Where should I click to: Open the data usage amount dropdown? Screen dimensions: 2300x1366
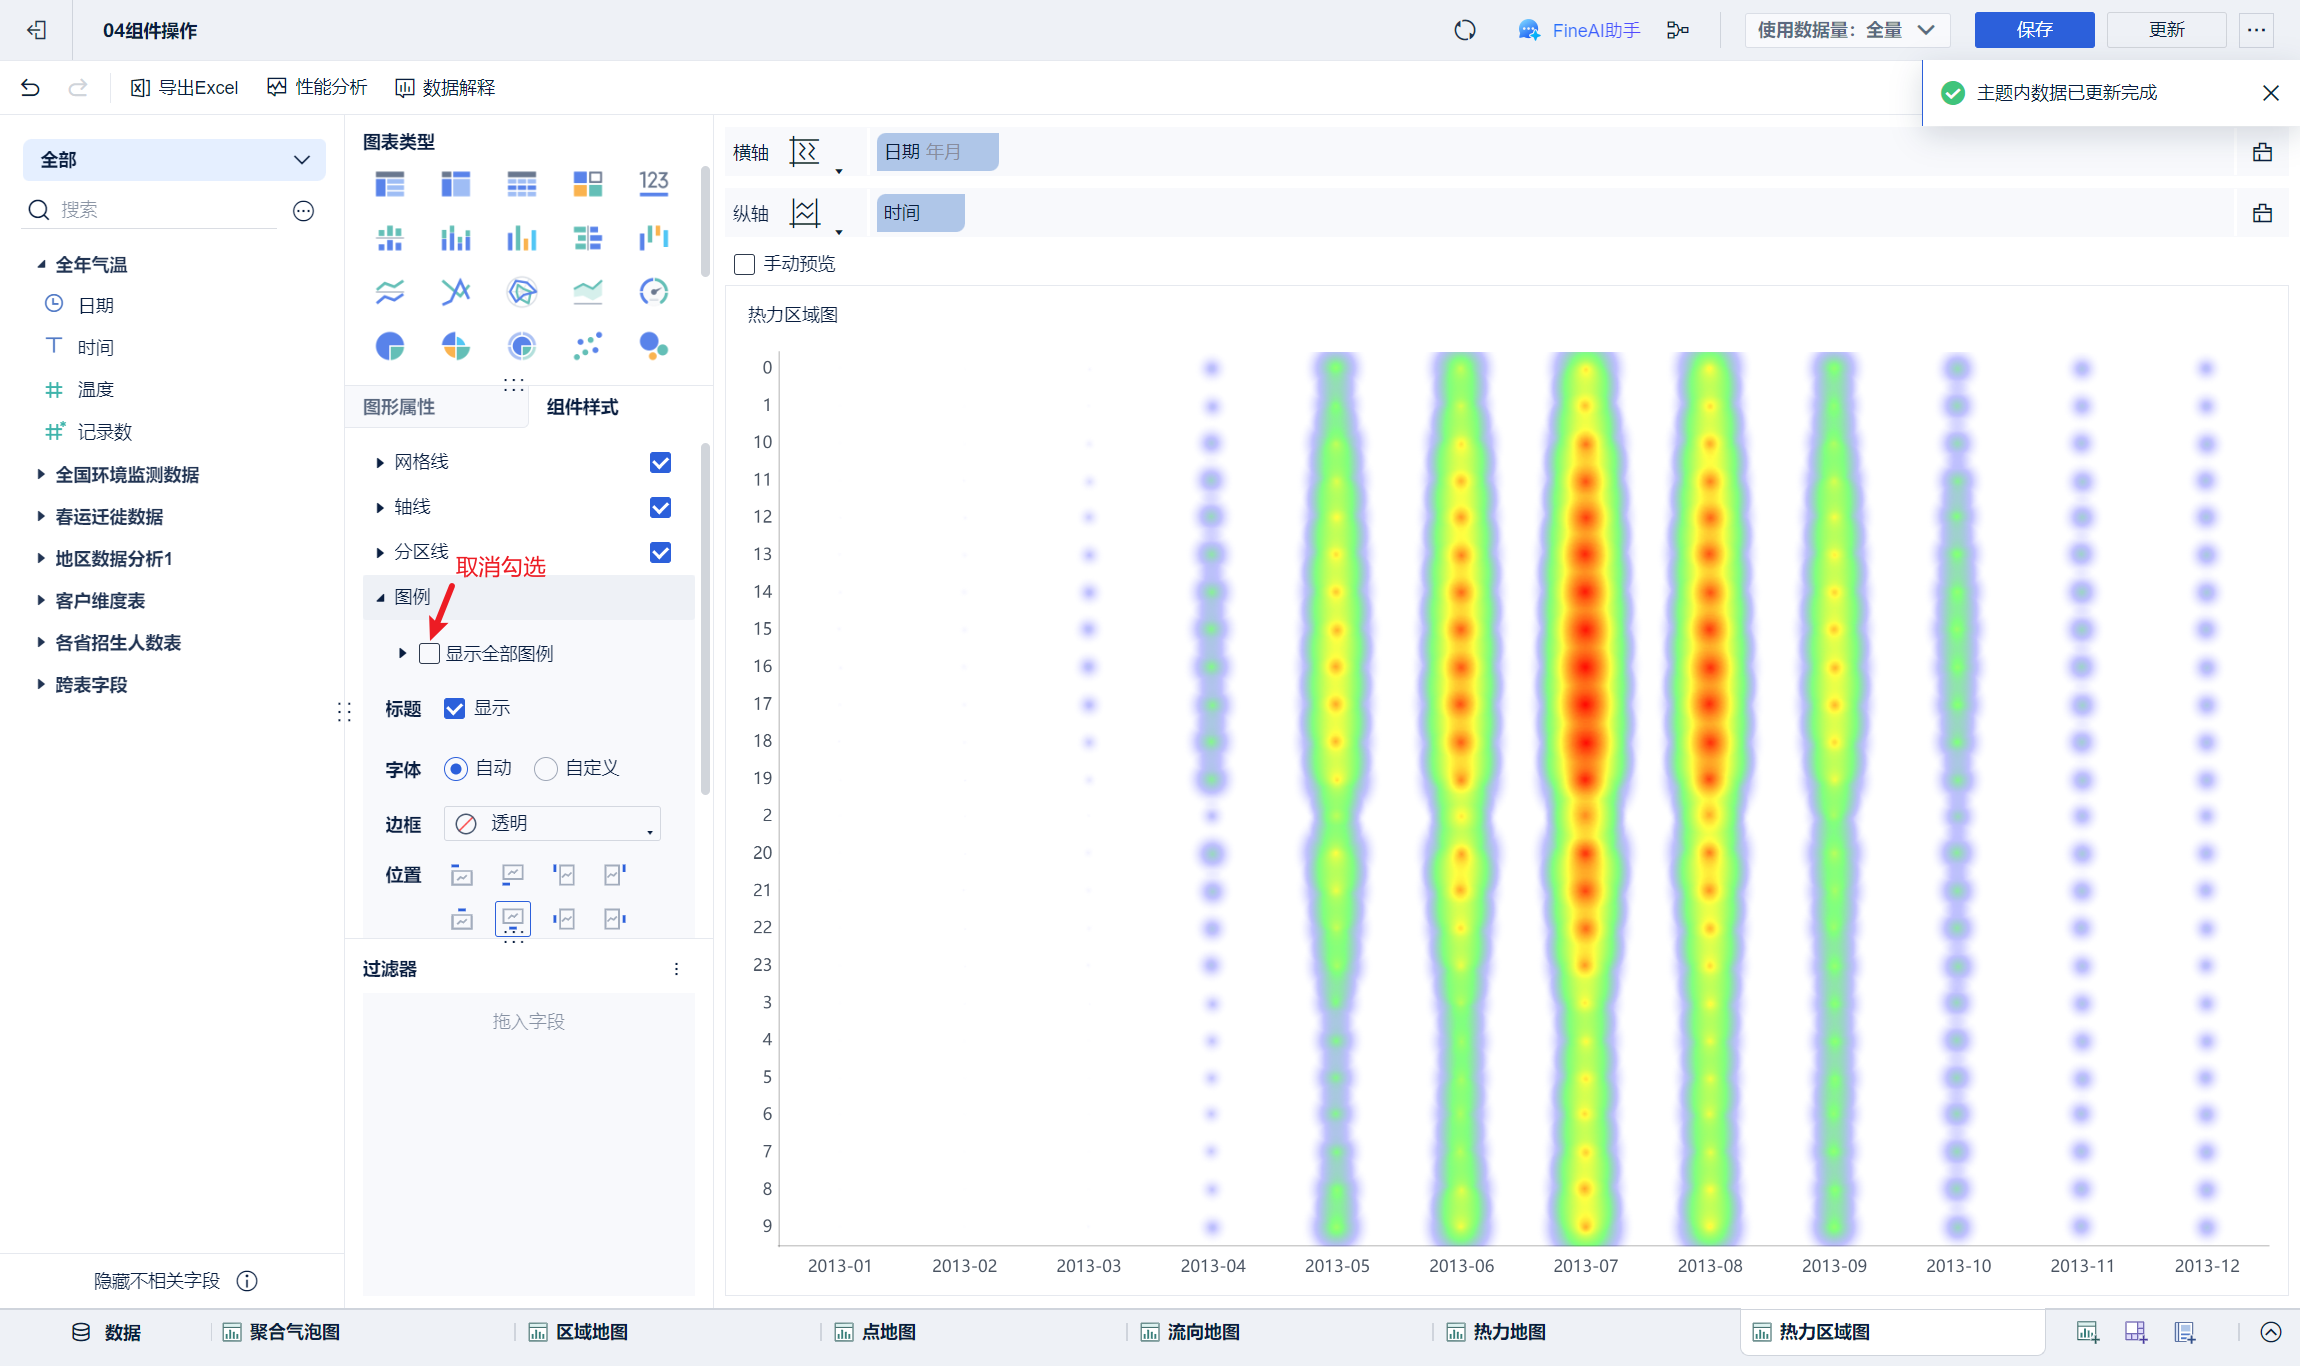tap(1846, 30)
